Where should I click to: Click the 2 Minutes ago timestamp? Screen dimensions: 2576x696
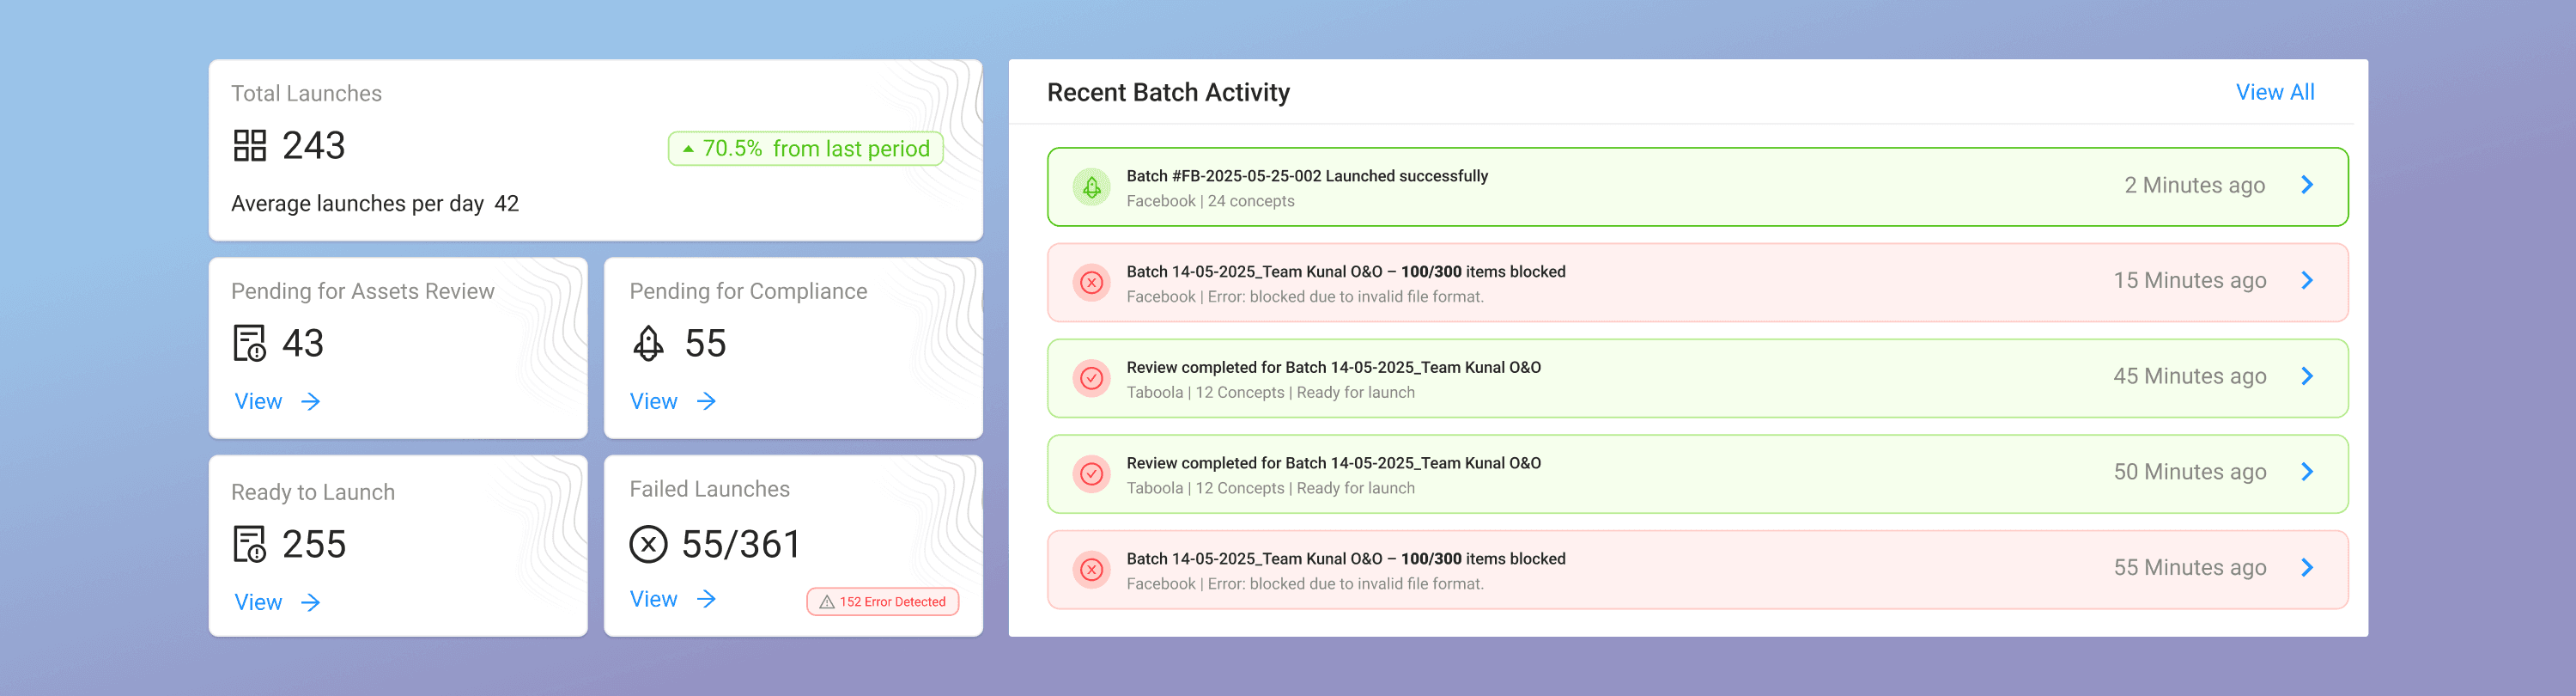2194,185
